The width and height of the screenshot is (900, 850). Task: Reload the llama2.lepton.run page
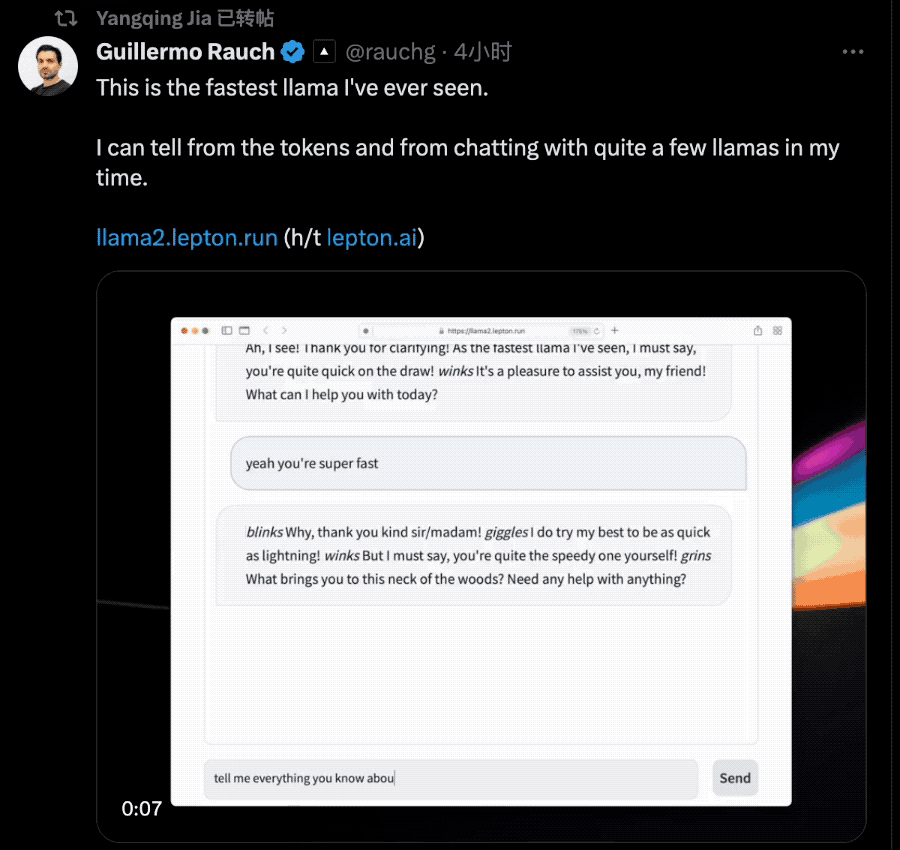coord(594,330)
